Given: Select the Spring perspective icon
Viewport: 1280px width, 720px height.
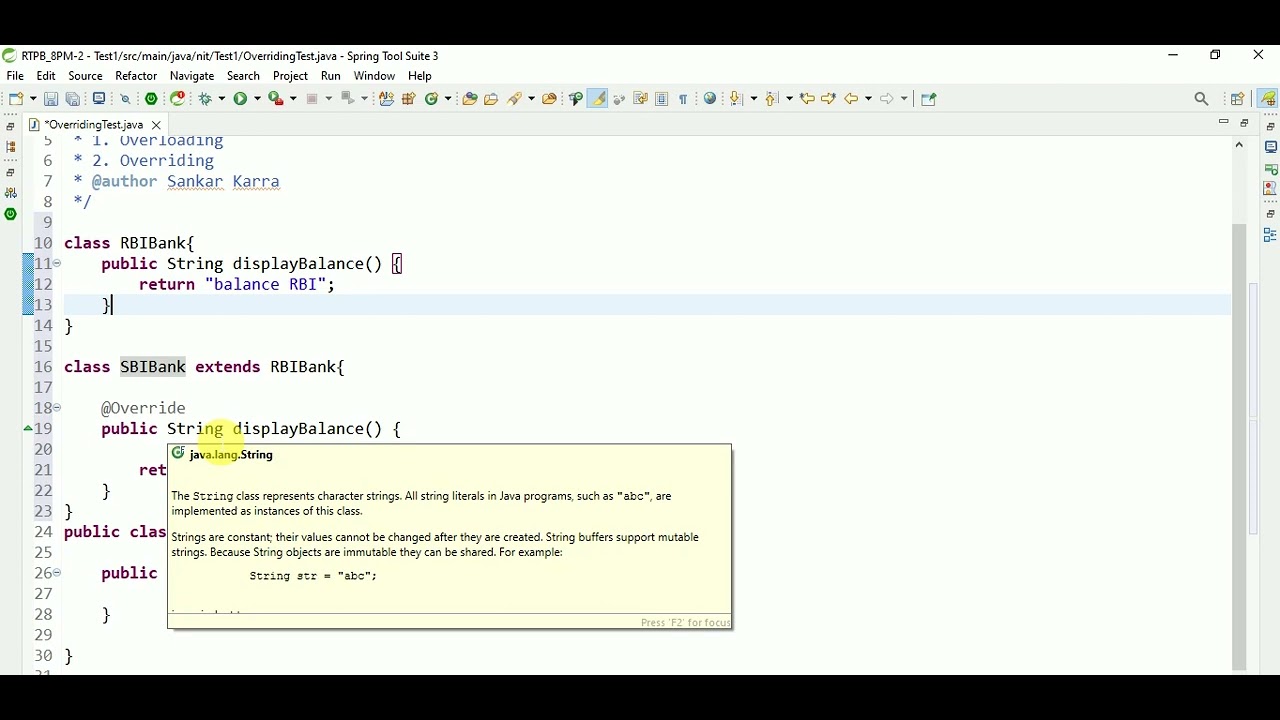Looking at the screenshot, I should [1268, 99].
